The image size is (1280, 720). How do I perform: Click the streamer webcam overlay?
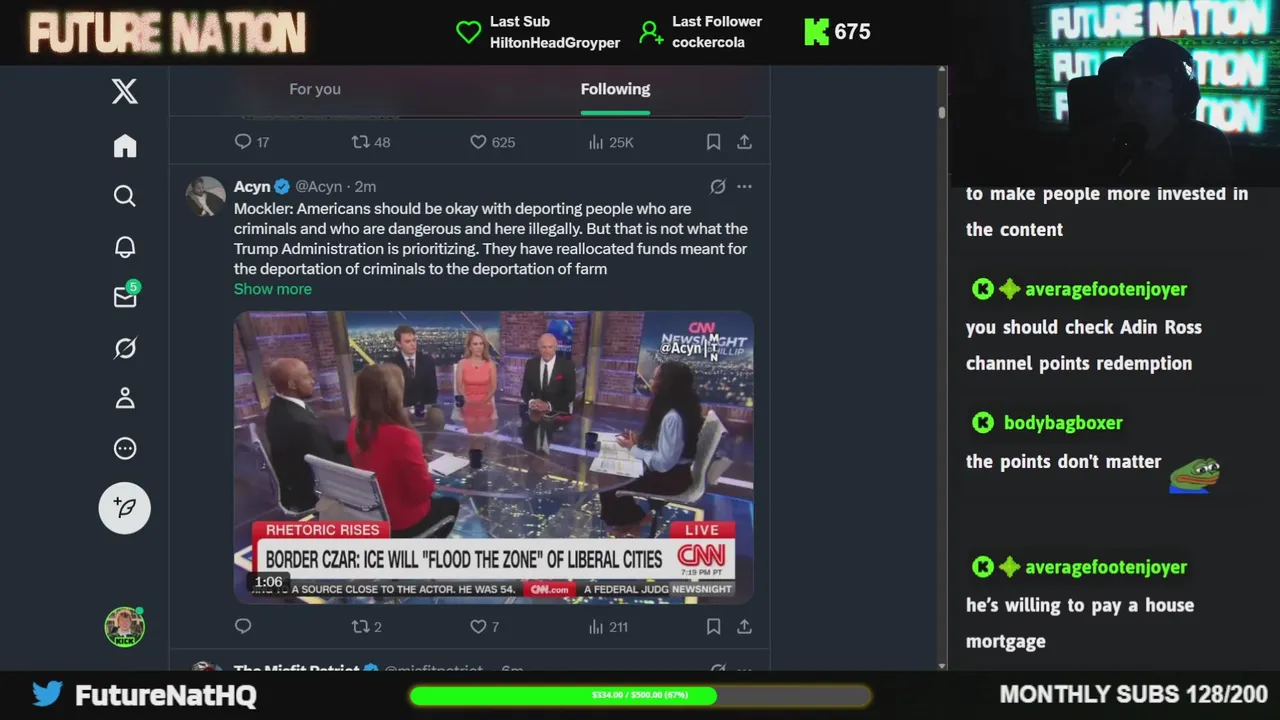point(1115,92)
